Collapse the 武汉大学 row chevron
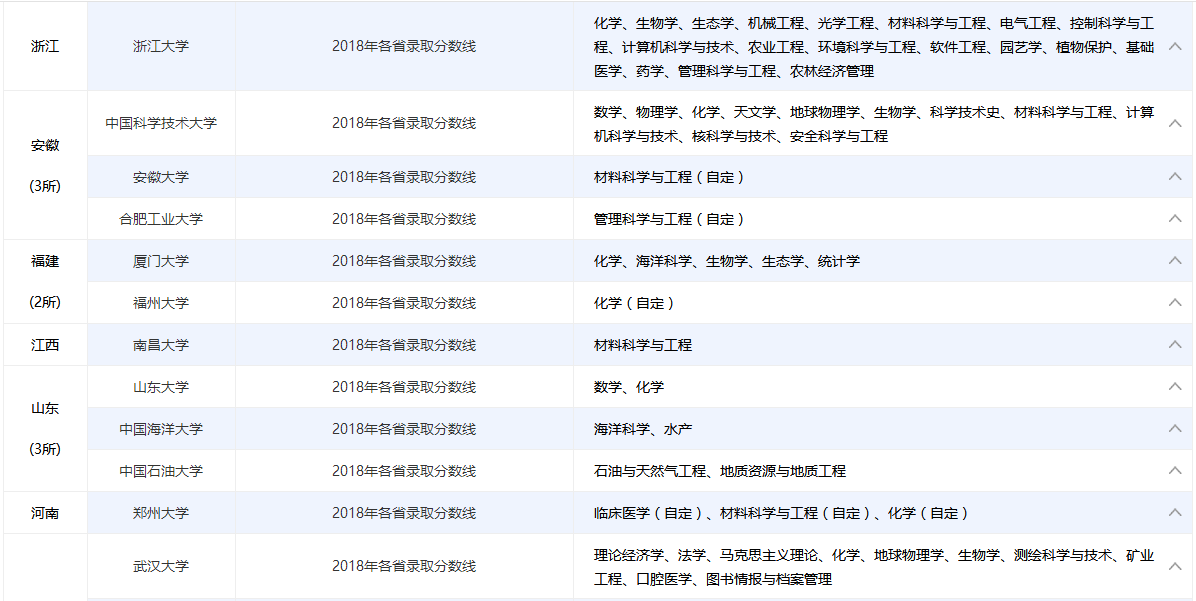1196x601 pixels. pos(1175,566)
